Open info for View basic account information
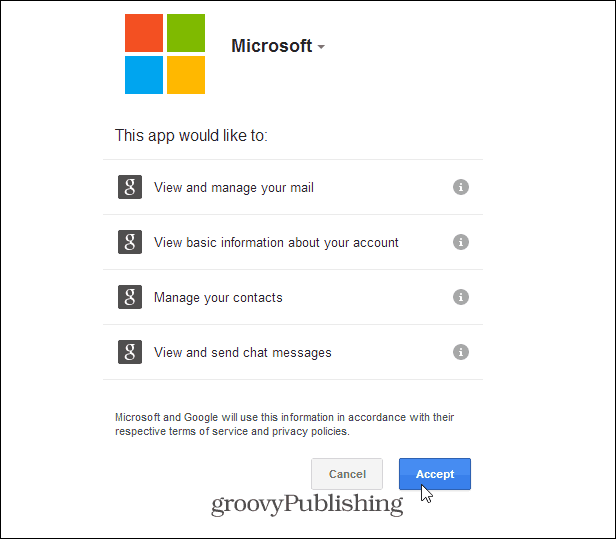The height and width of the screenshot is (539, 616). click(x=461, y=242)
